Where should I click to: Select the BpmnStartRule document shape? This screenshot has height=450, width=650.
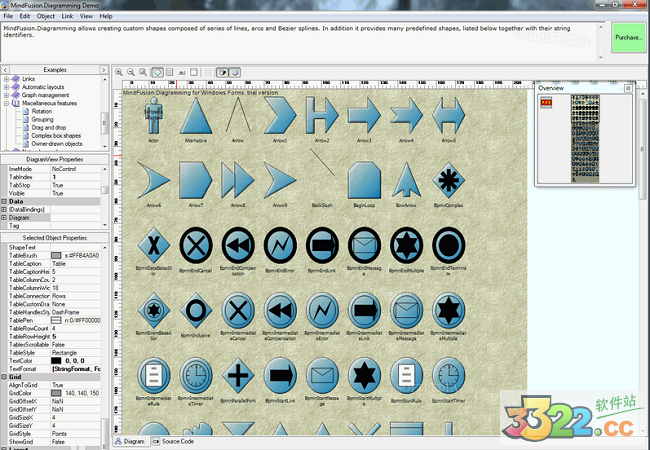407,376
